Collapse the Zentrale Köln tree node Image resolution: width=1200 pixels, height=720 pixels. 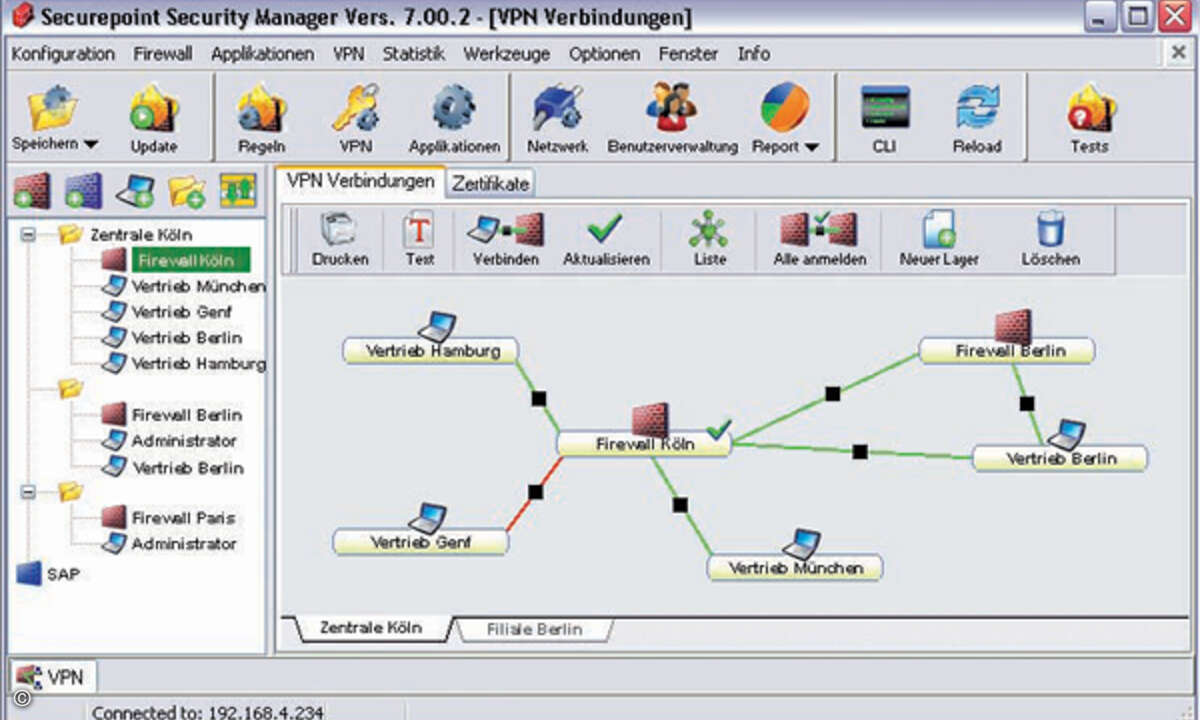pos(28,235)
